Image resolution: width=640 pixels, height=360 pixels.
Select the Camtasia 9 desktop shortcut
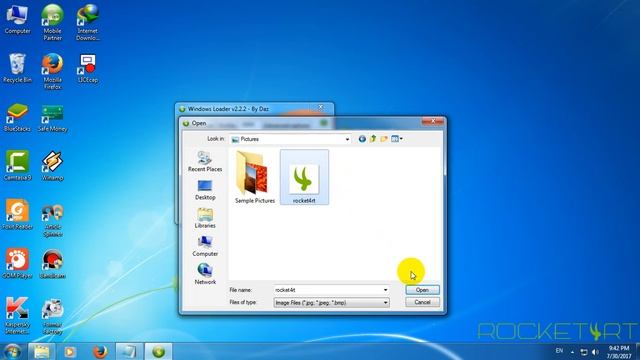point(17,166)
